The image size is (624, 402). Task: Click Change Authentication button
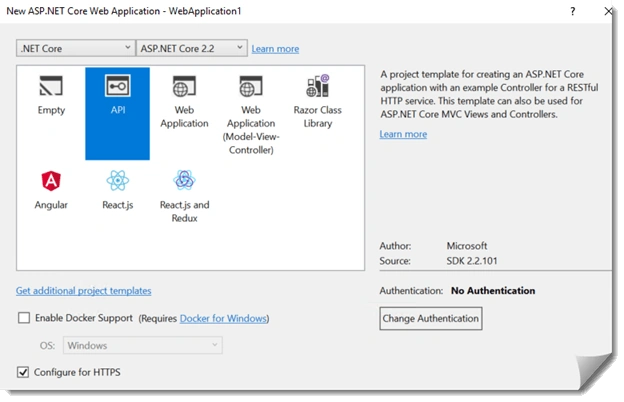click(431, 318)
